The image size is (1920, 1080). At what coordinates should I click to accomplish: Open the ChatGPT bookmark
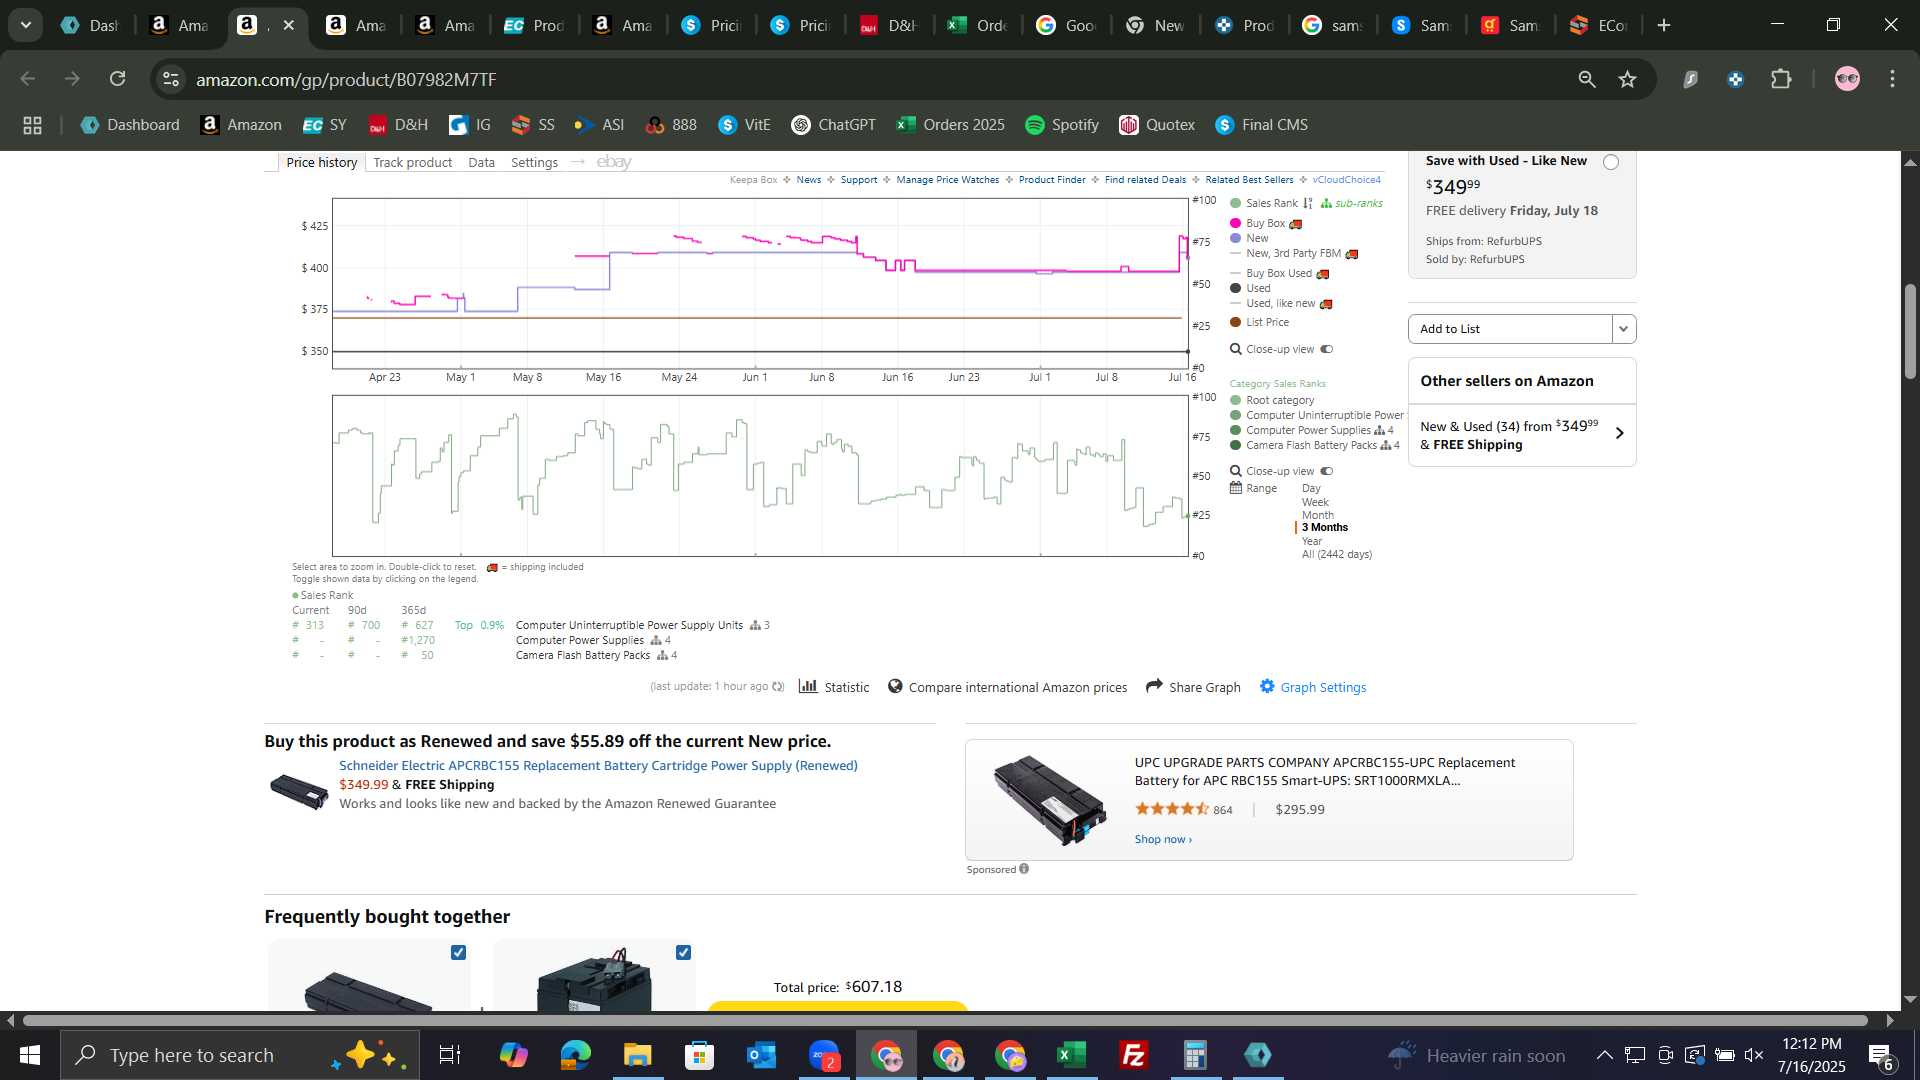pos(833,125)
